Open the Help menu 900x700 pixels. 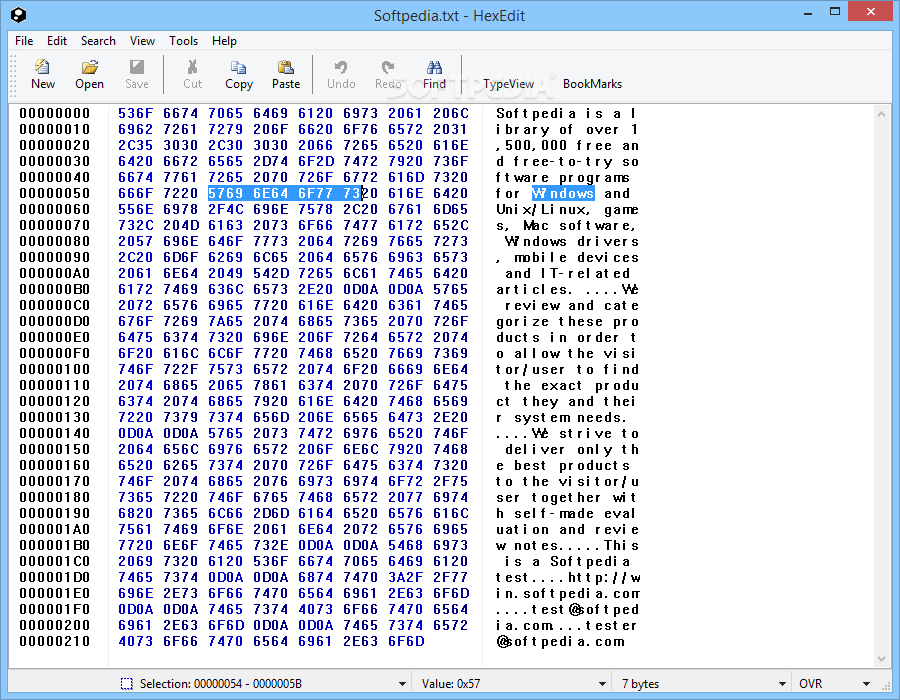224,41
